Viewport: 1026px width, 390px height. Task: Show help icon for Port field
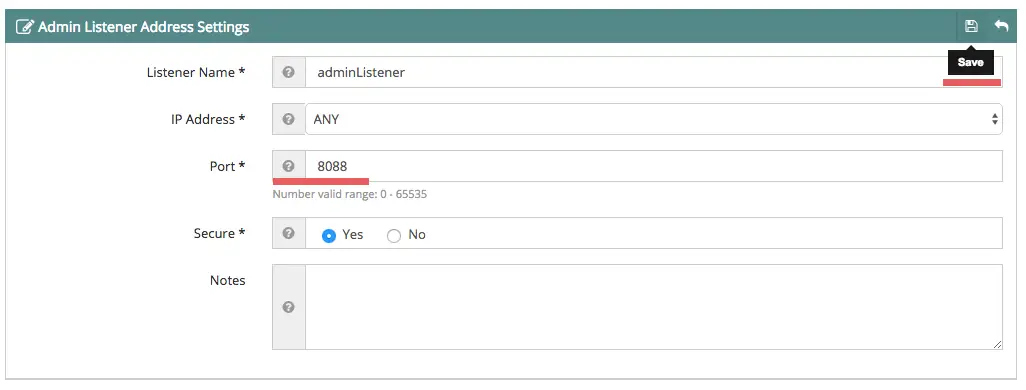click(289, 166)
